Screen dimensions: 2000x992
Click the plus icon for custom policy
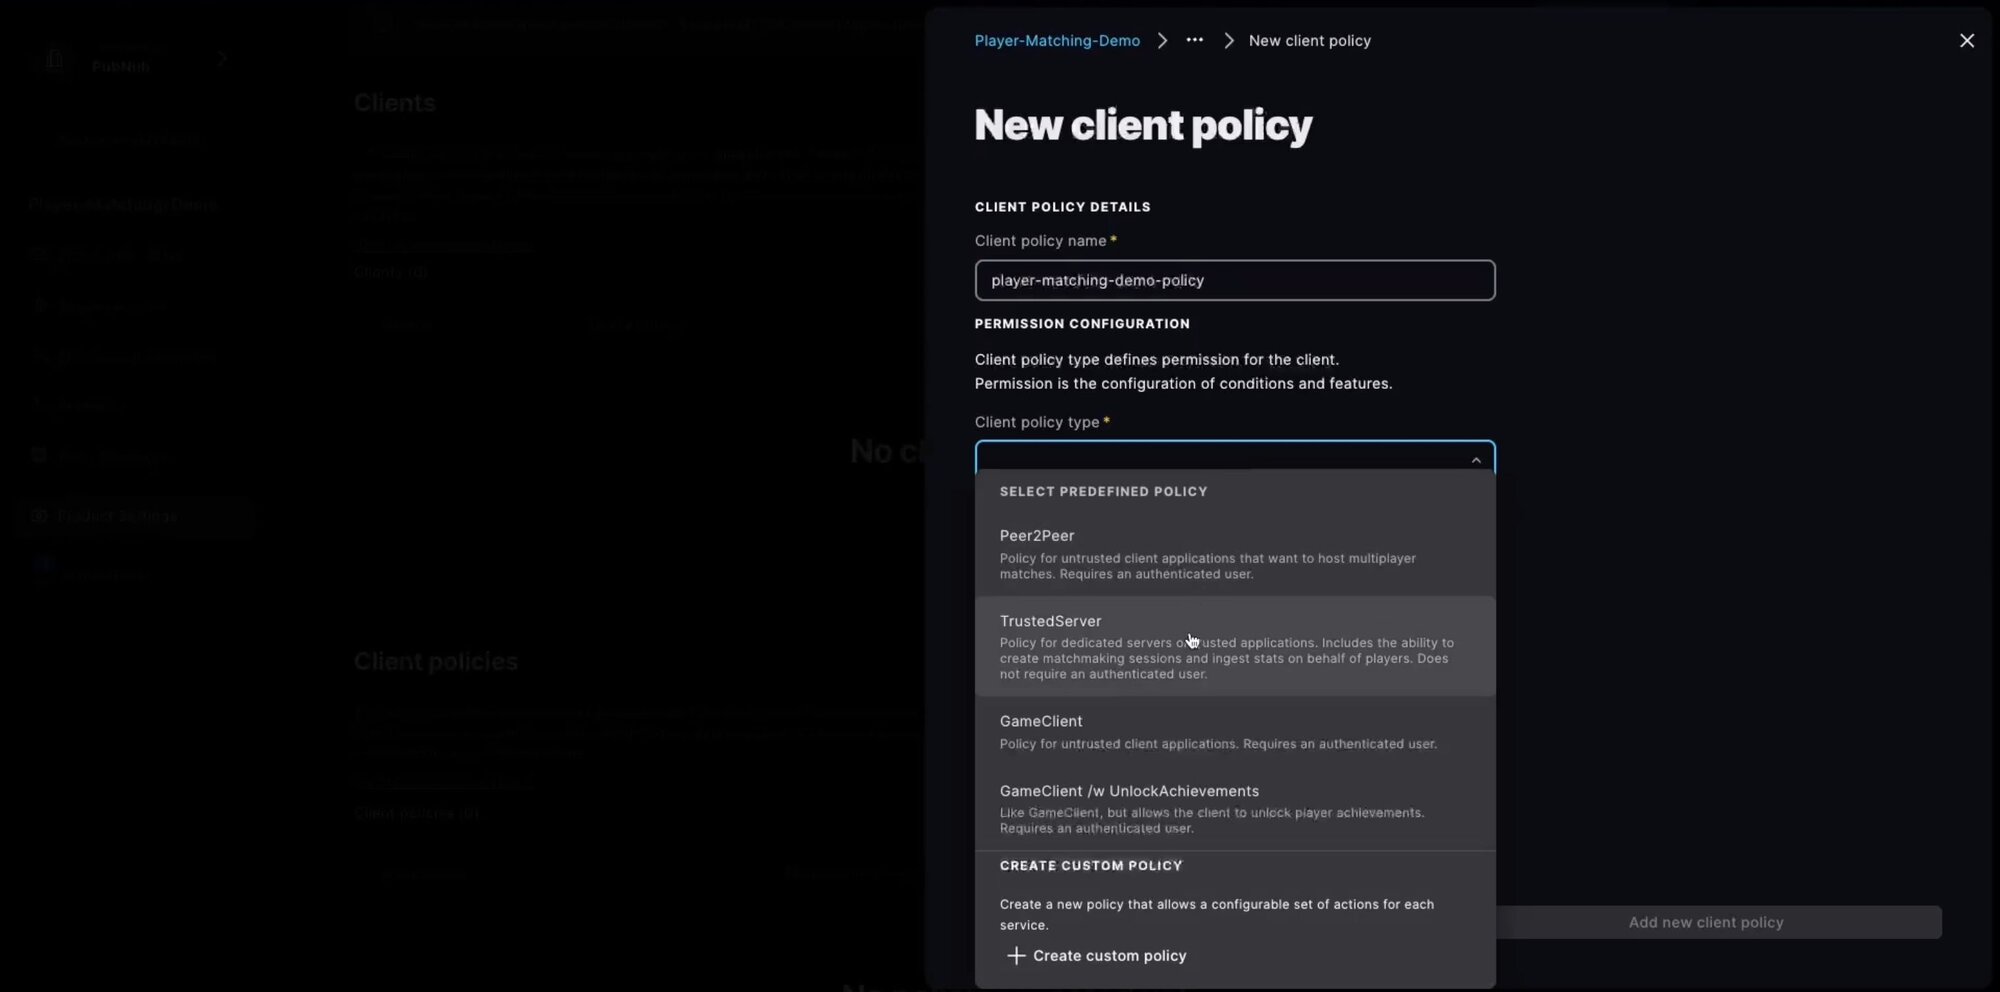click(x=1015, y=956)
